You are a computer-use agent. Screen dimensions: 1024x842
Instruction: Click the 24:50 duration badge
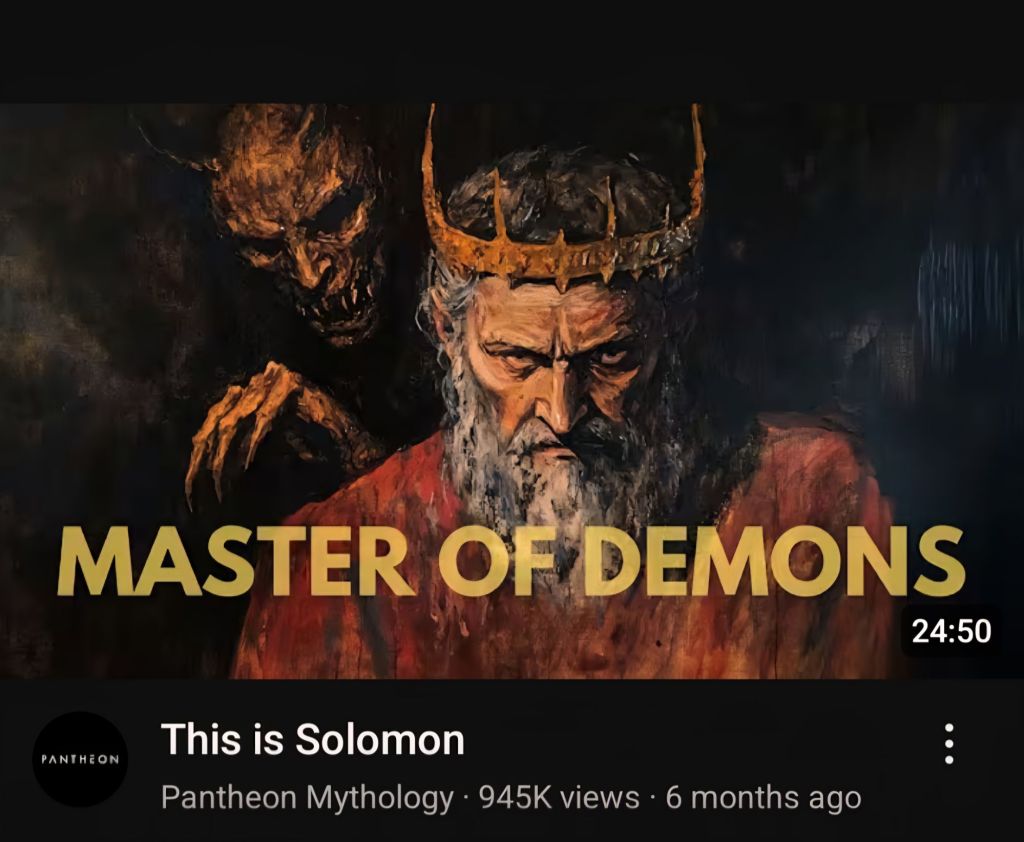coord(951,631)
